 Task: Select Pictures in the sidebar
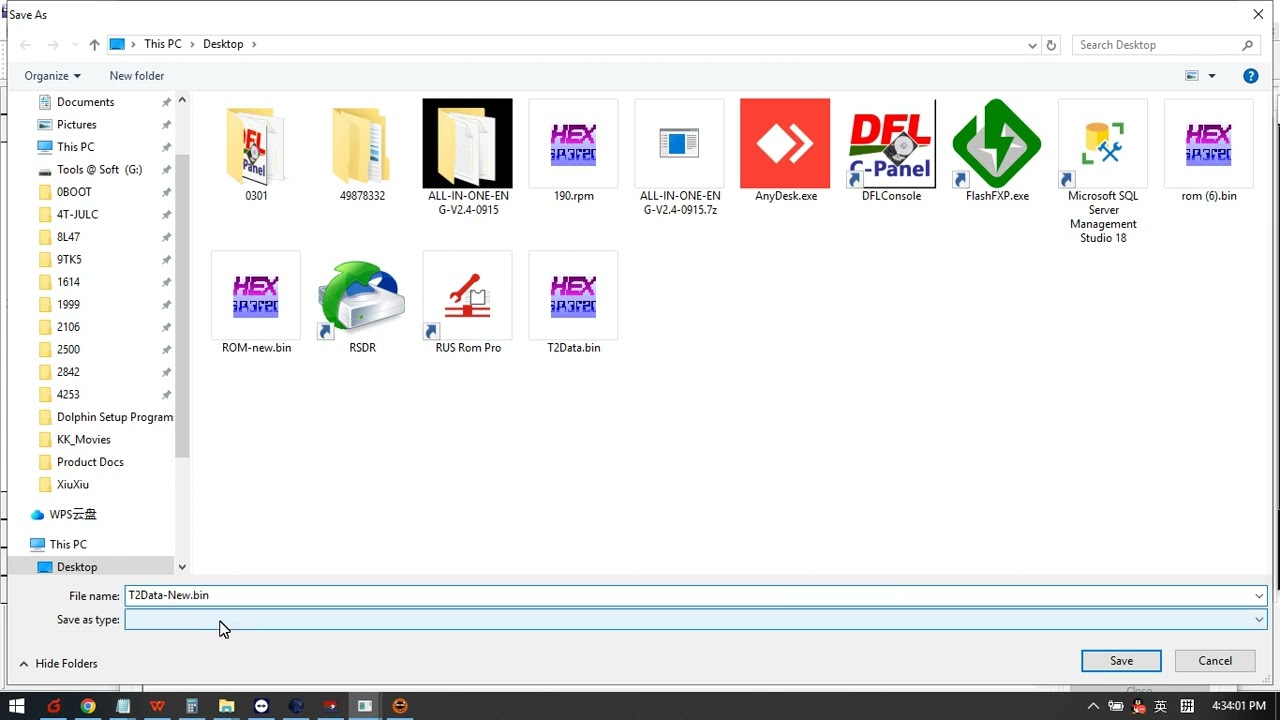coord(77,125)
